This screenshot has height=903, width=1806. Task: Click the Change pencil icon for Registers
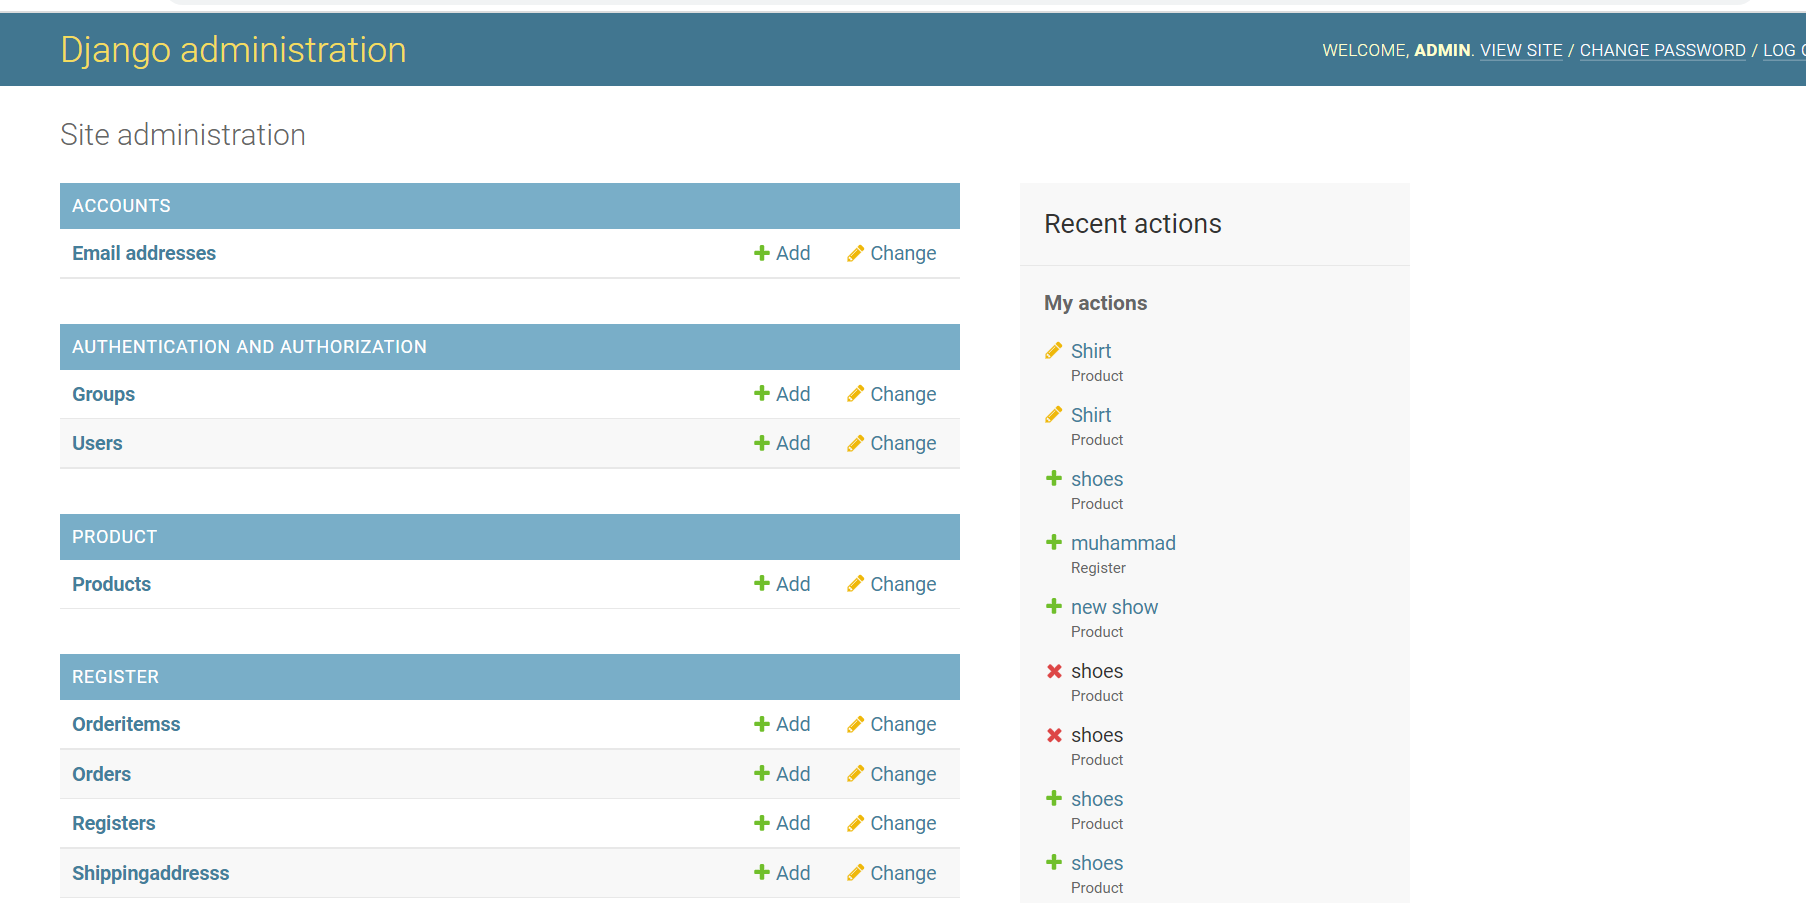click(x=855, y=823)
